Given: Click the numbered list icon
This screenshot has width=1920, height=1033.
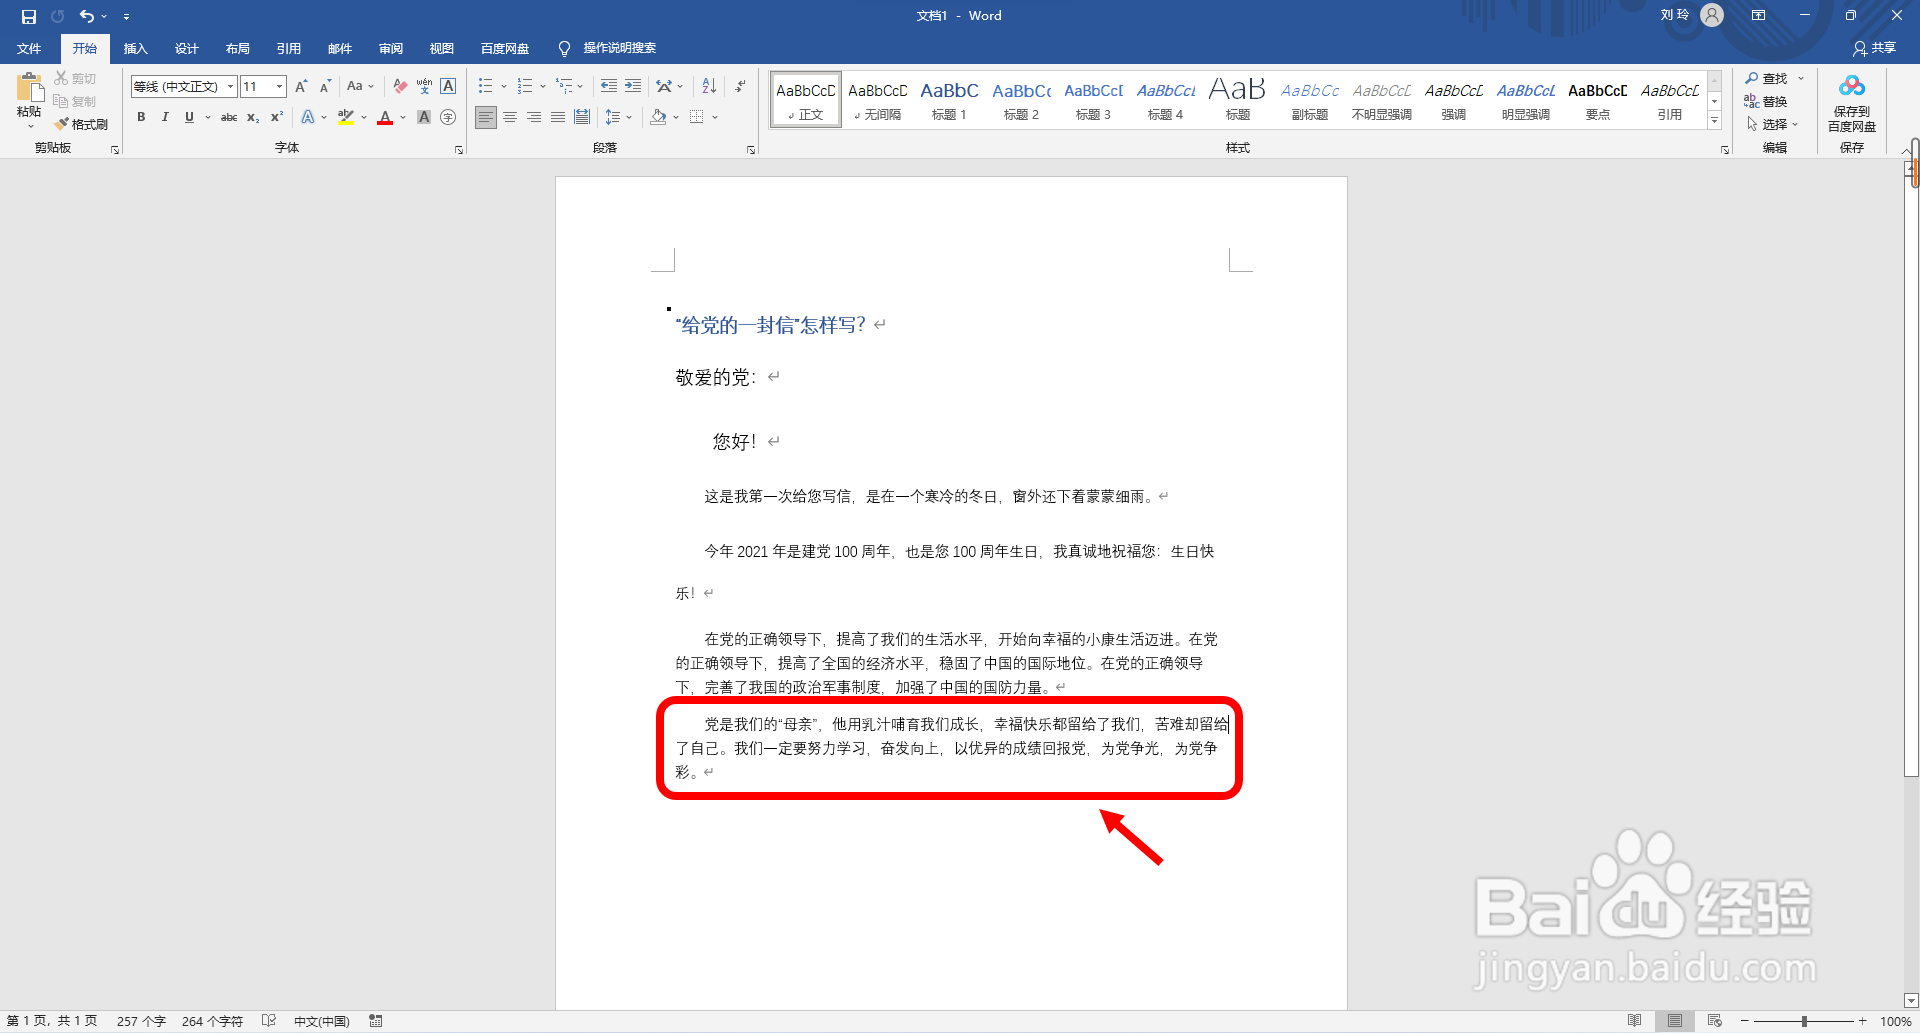Looking at the screenshot, I should pos(525,86).
